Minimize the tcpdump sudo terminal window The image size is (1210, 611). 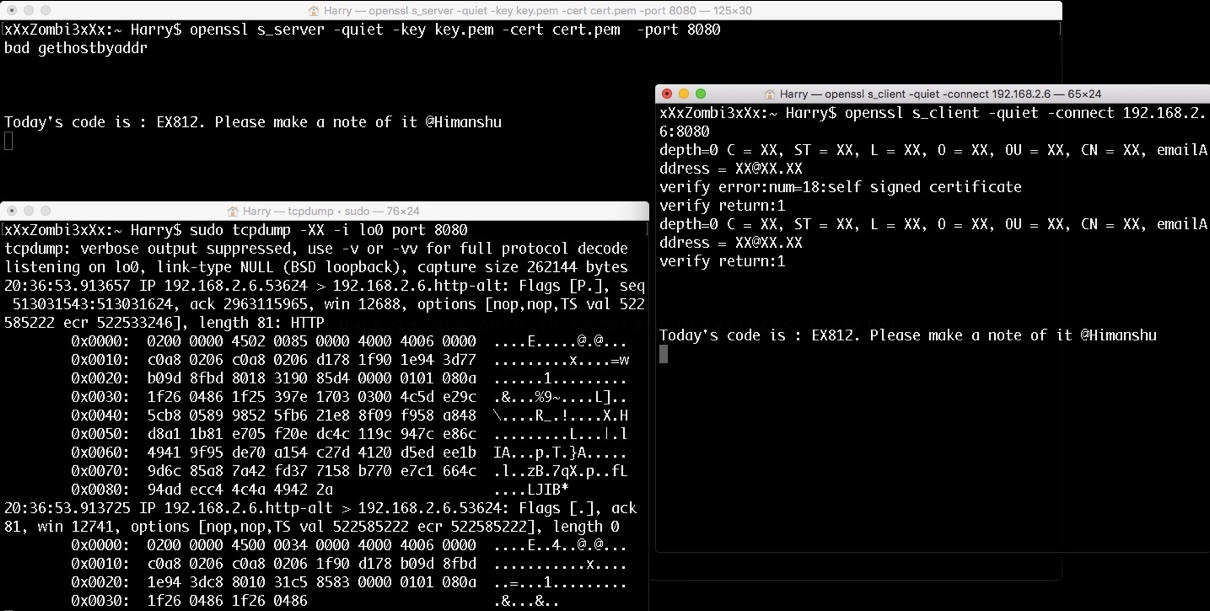[29, 211]
